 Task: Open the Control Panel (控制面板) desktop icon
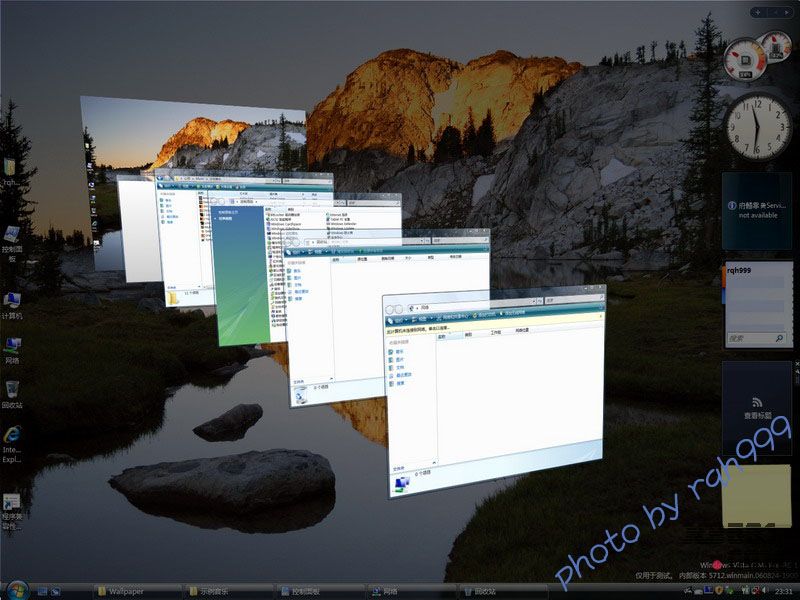point(12,234)
